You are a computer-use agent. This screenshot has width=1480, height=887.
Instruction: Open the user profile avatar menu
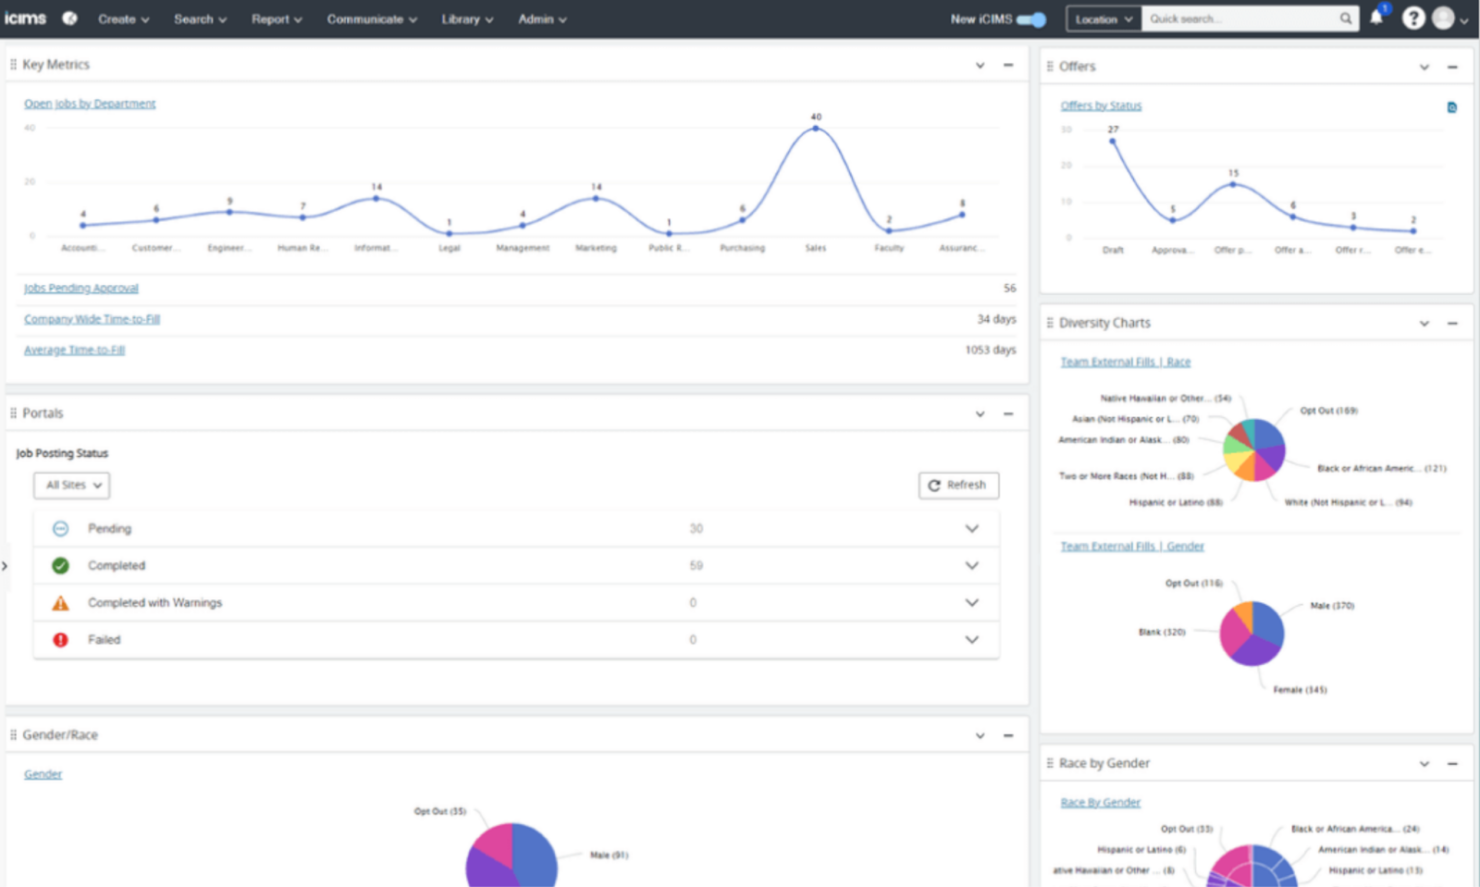1442,18
